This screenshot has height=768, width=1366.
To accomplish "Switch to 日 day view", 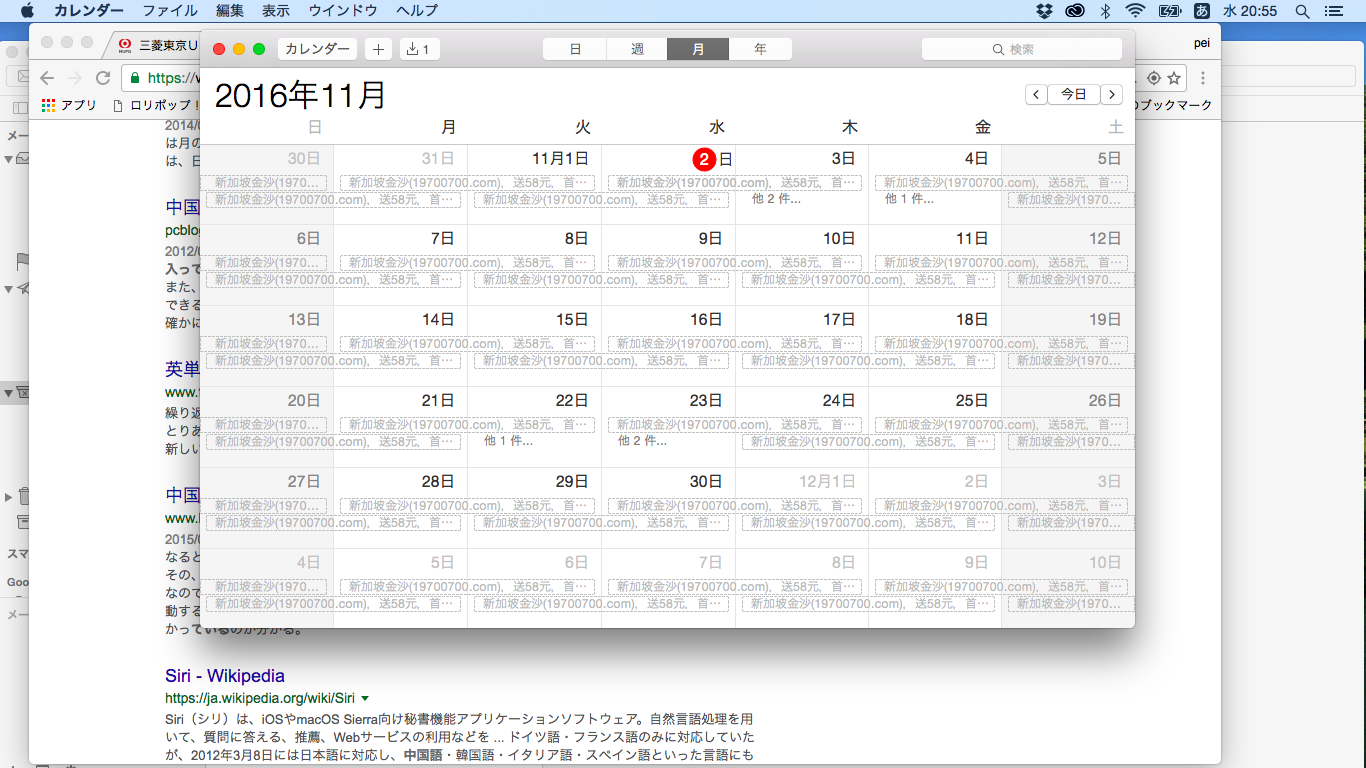I will [574, 49].
